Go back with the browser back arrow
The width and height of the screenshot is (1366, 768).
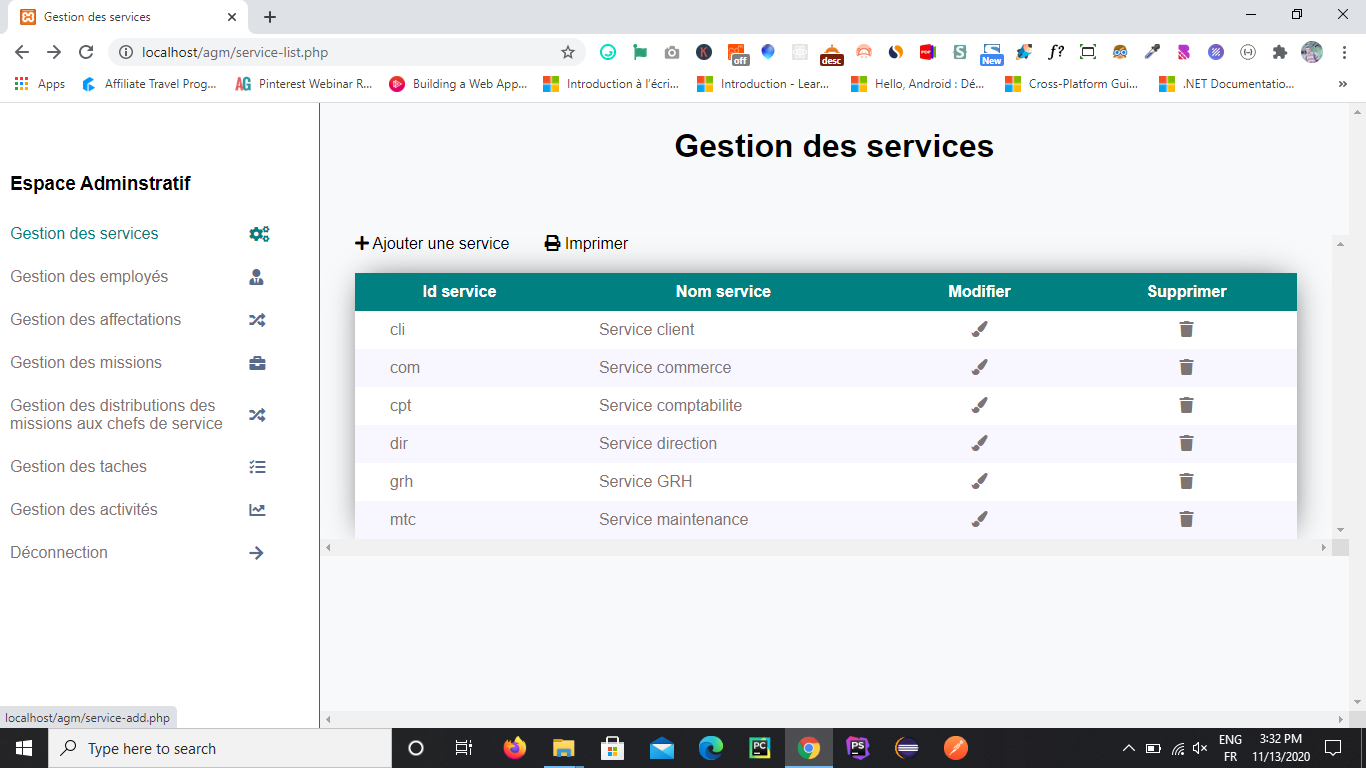[x=22, y=52]
